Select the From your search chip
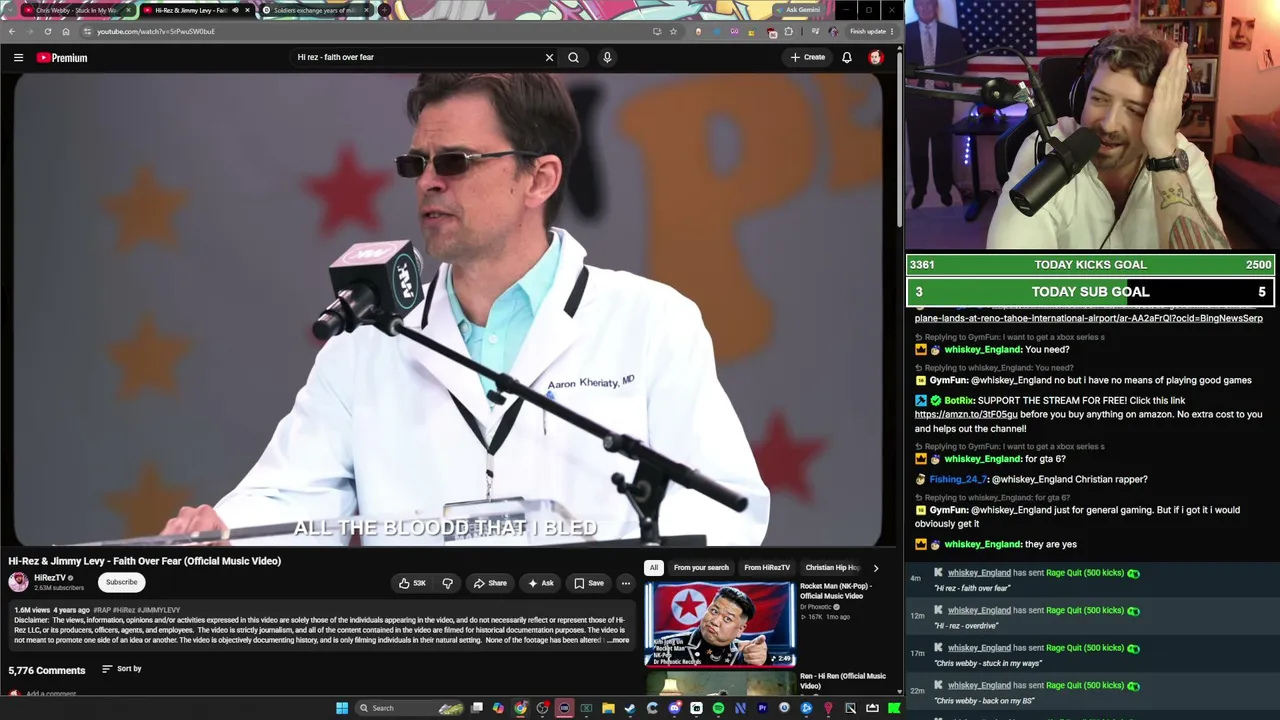1280x720 pixels. click(701, 568)
